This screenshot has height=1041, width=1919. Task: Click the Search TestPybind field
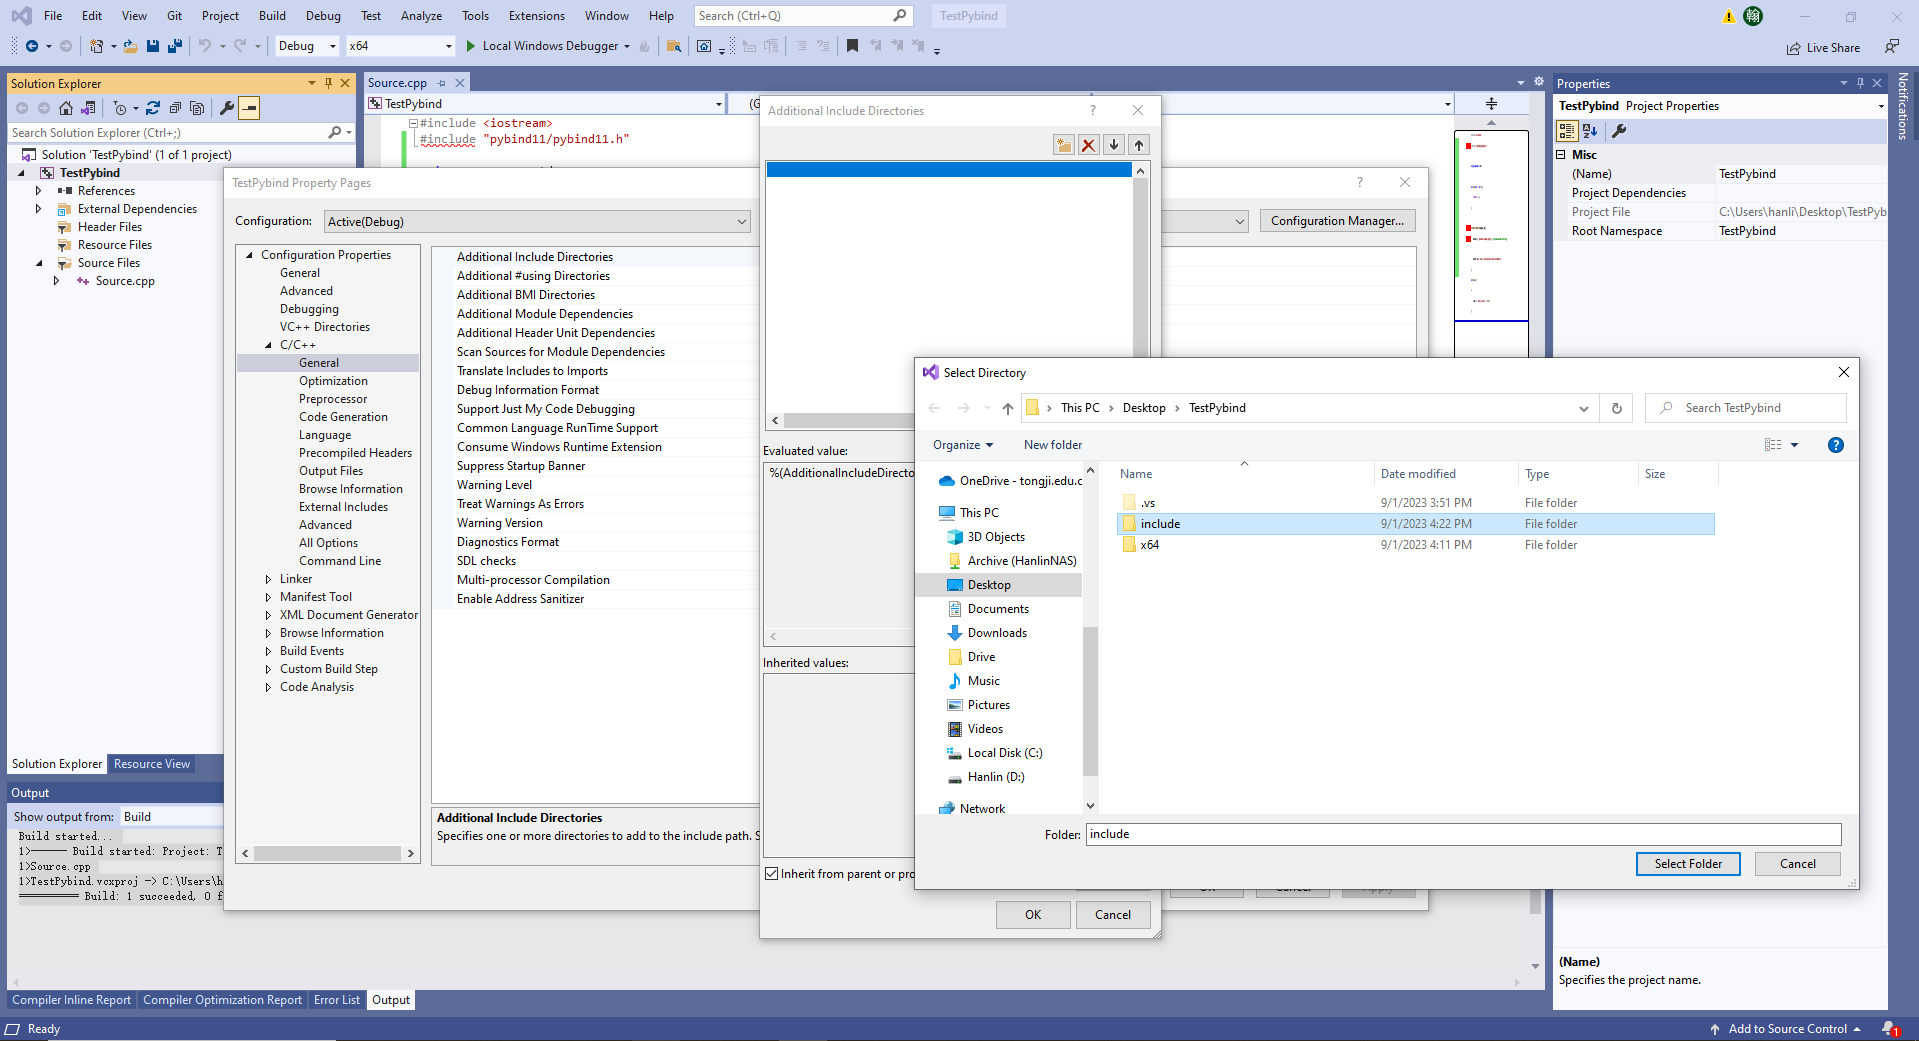(1745, 408)
